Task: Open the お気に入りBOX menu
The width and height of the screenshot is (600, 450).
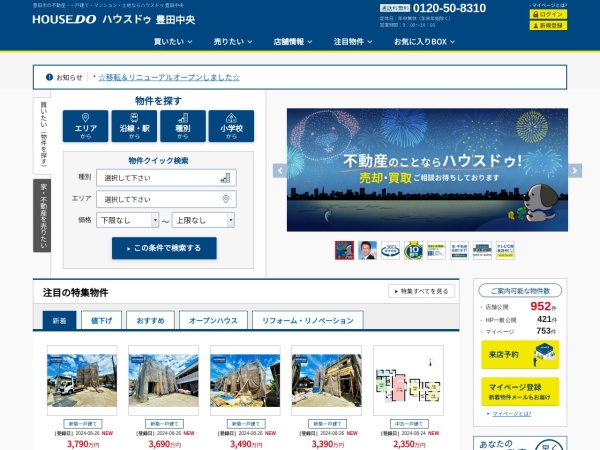Action: tap(424, 42)
